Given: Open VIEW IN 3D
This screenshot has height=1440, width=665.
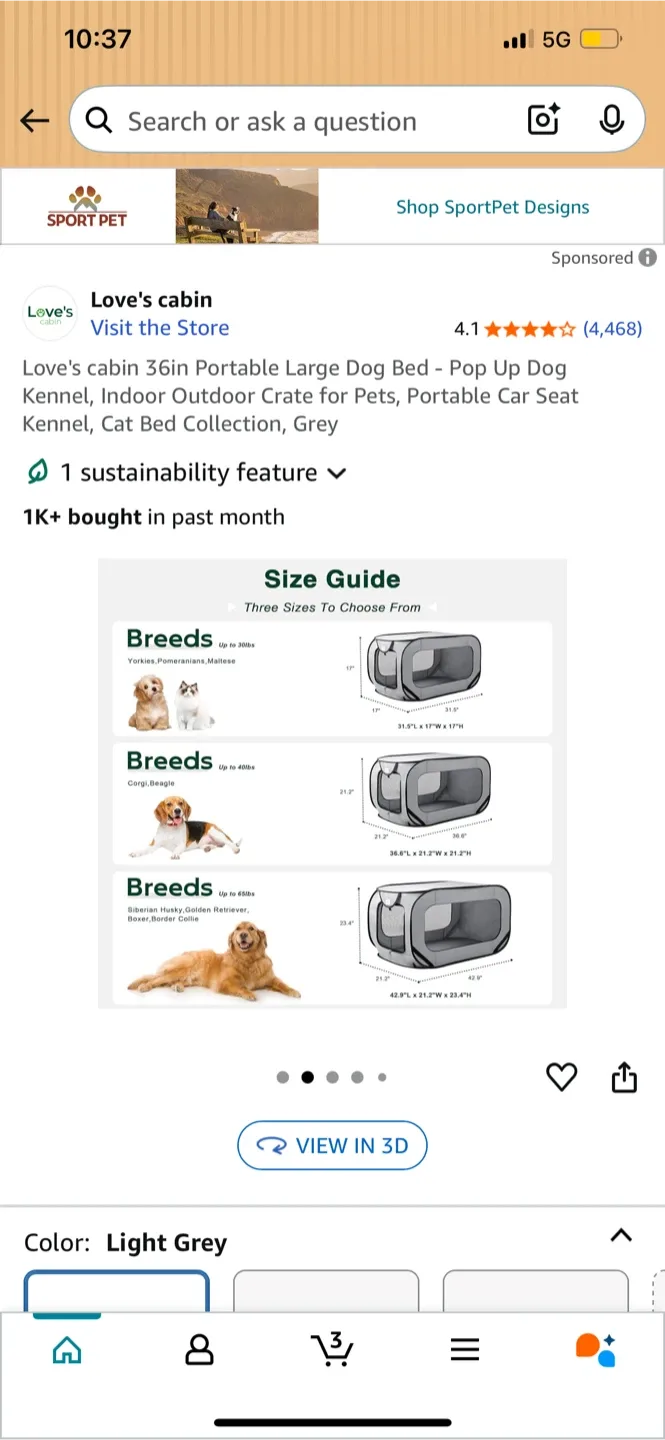Looking at the screenshot, I should (332, 1145).
